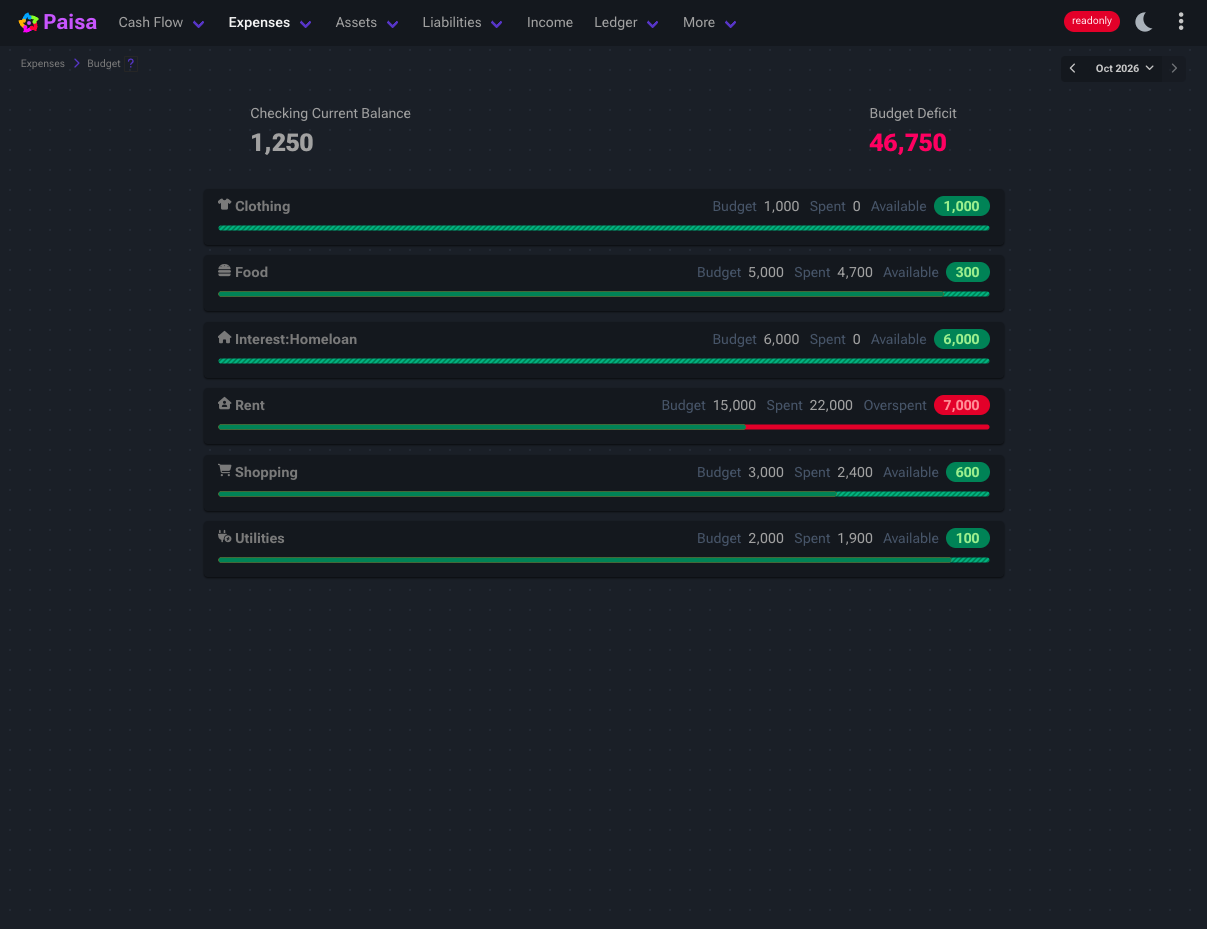Click the Shopping cart icon
The width and height of the screenshot is (1207, 929).
pyautogui.click(x=224, y=471)
